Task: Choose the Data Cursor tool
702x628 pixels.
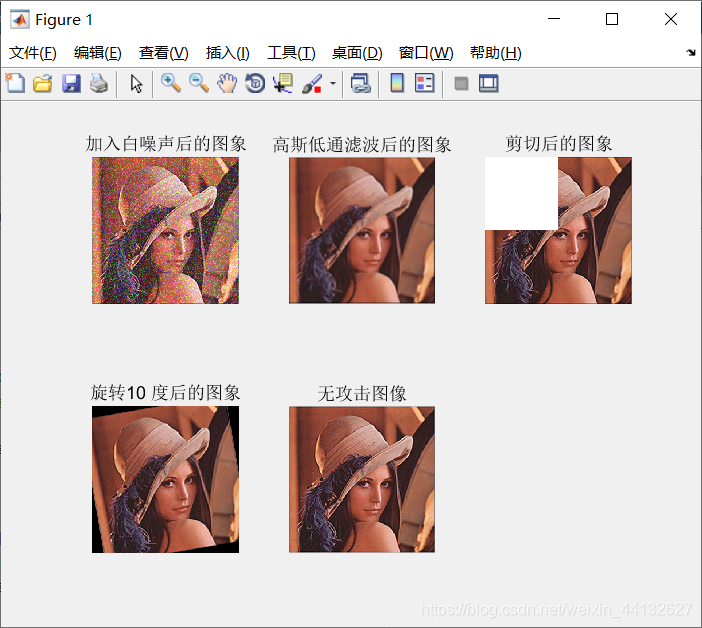Action: pyautogui.click(x=283, y=83)
